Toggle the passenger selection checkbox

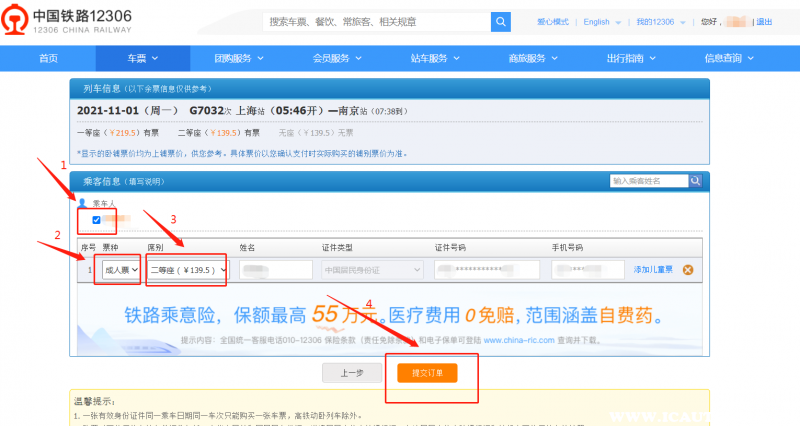96,219
